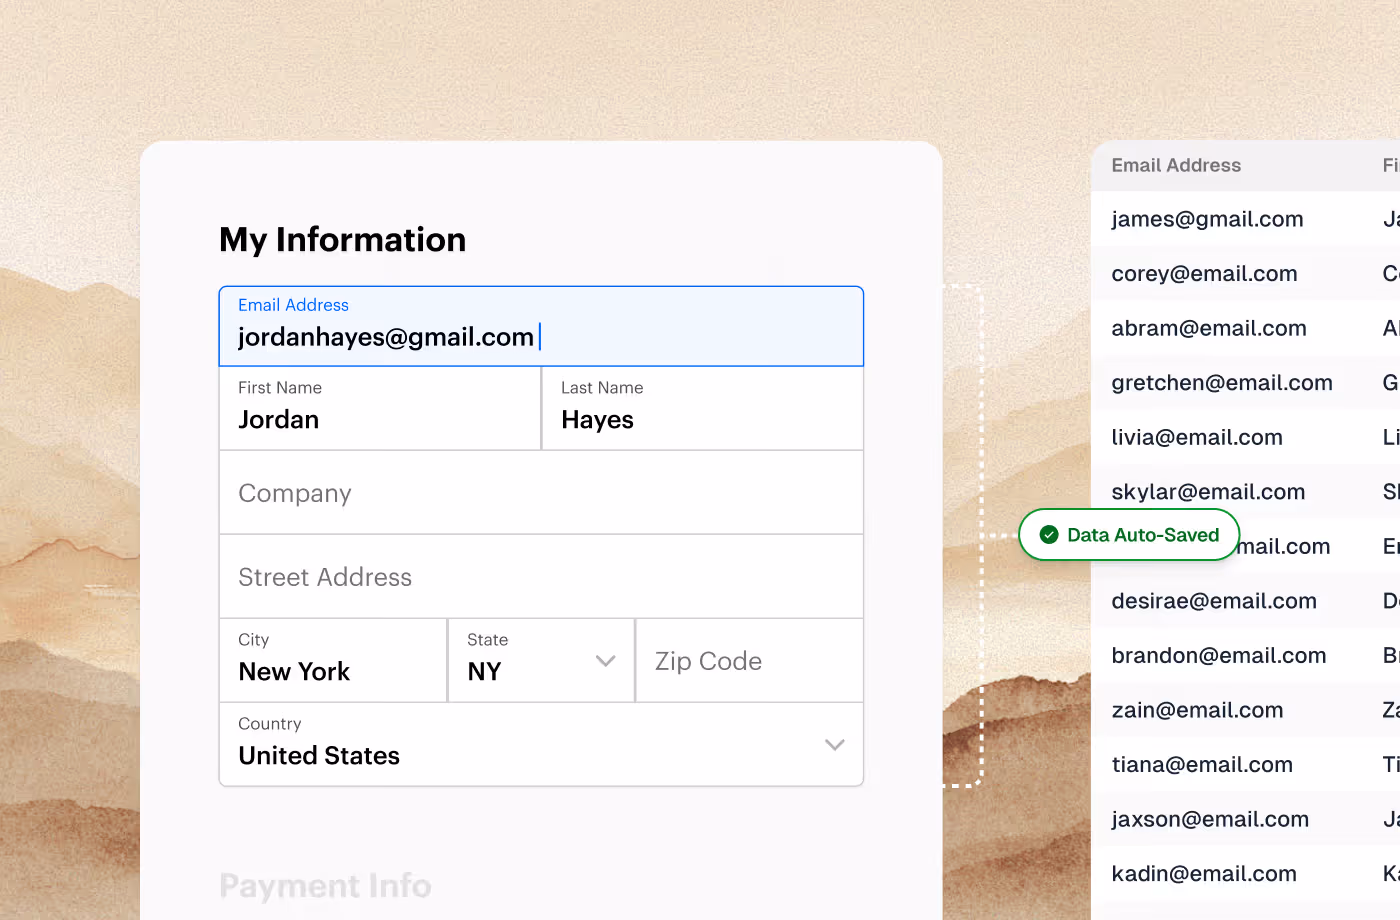Focus the Company input field
Screen dimensions: 1400x920
tap(541, 493)
